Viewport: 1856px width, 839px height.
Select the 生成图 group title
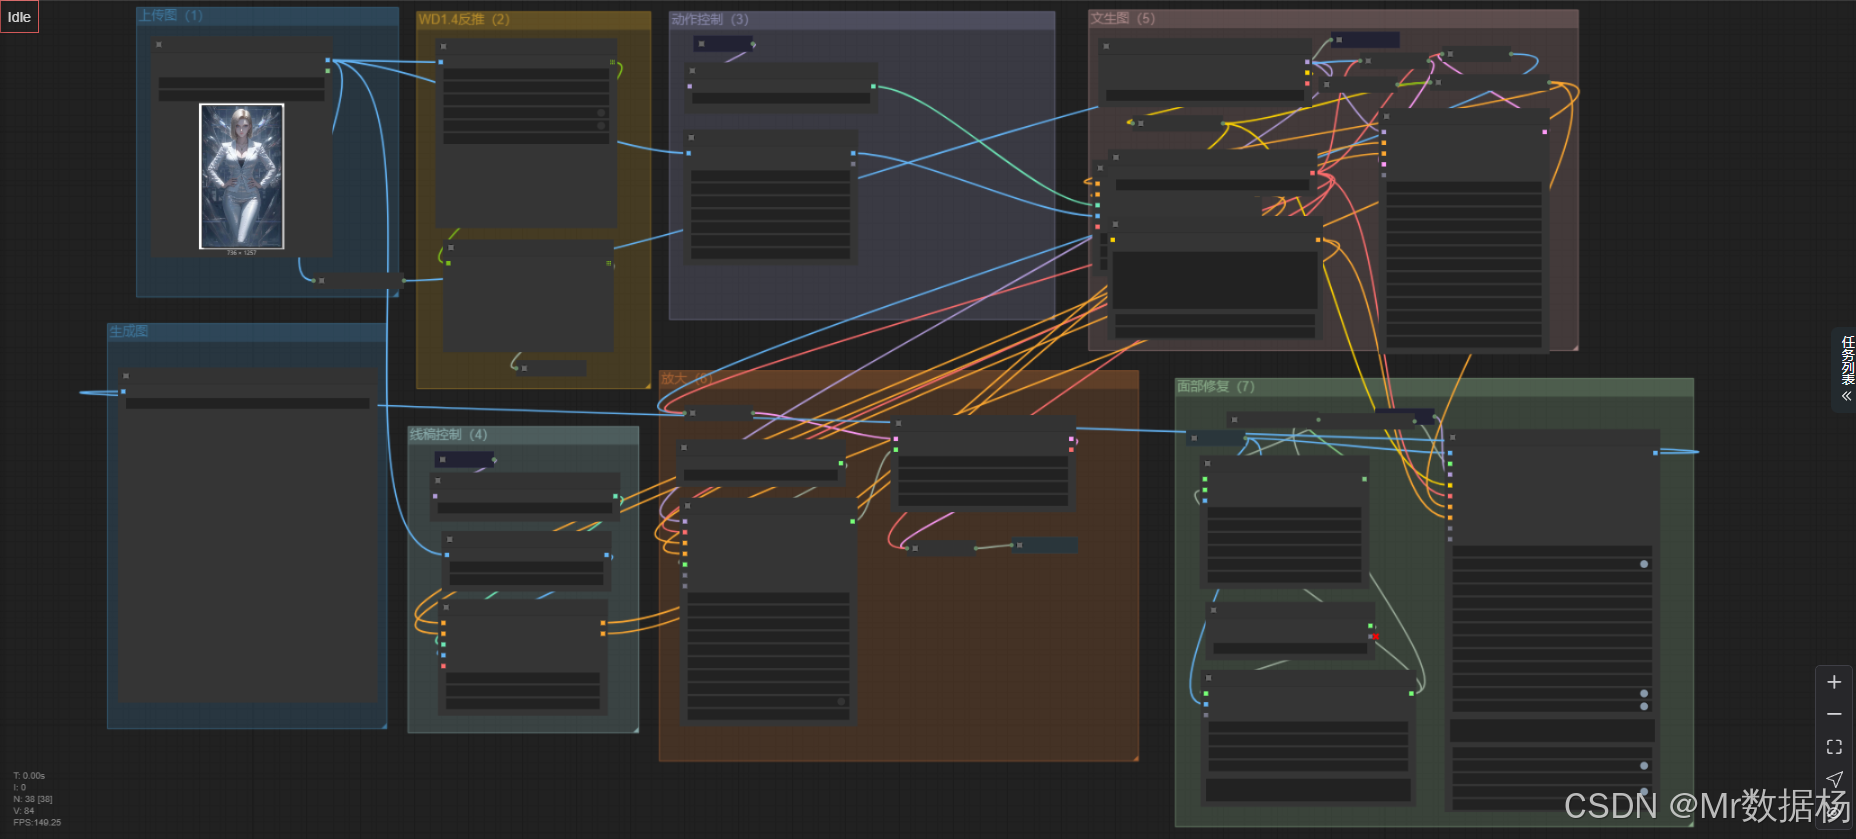point(129,331)
